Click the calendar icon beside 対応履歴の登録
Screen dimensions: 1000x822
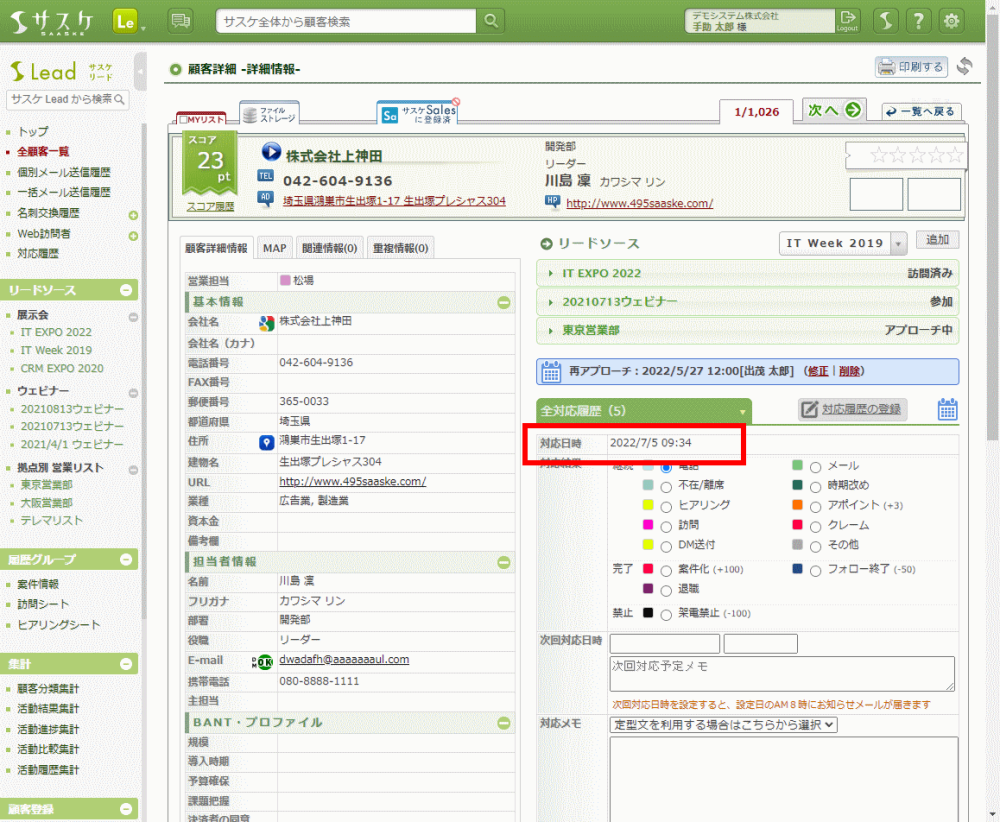948,409
